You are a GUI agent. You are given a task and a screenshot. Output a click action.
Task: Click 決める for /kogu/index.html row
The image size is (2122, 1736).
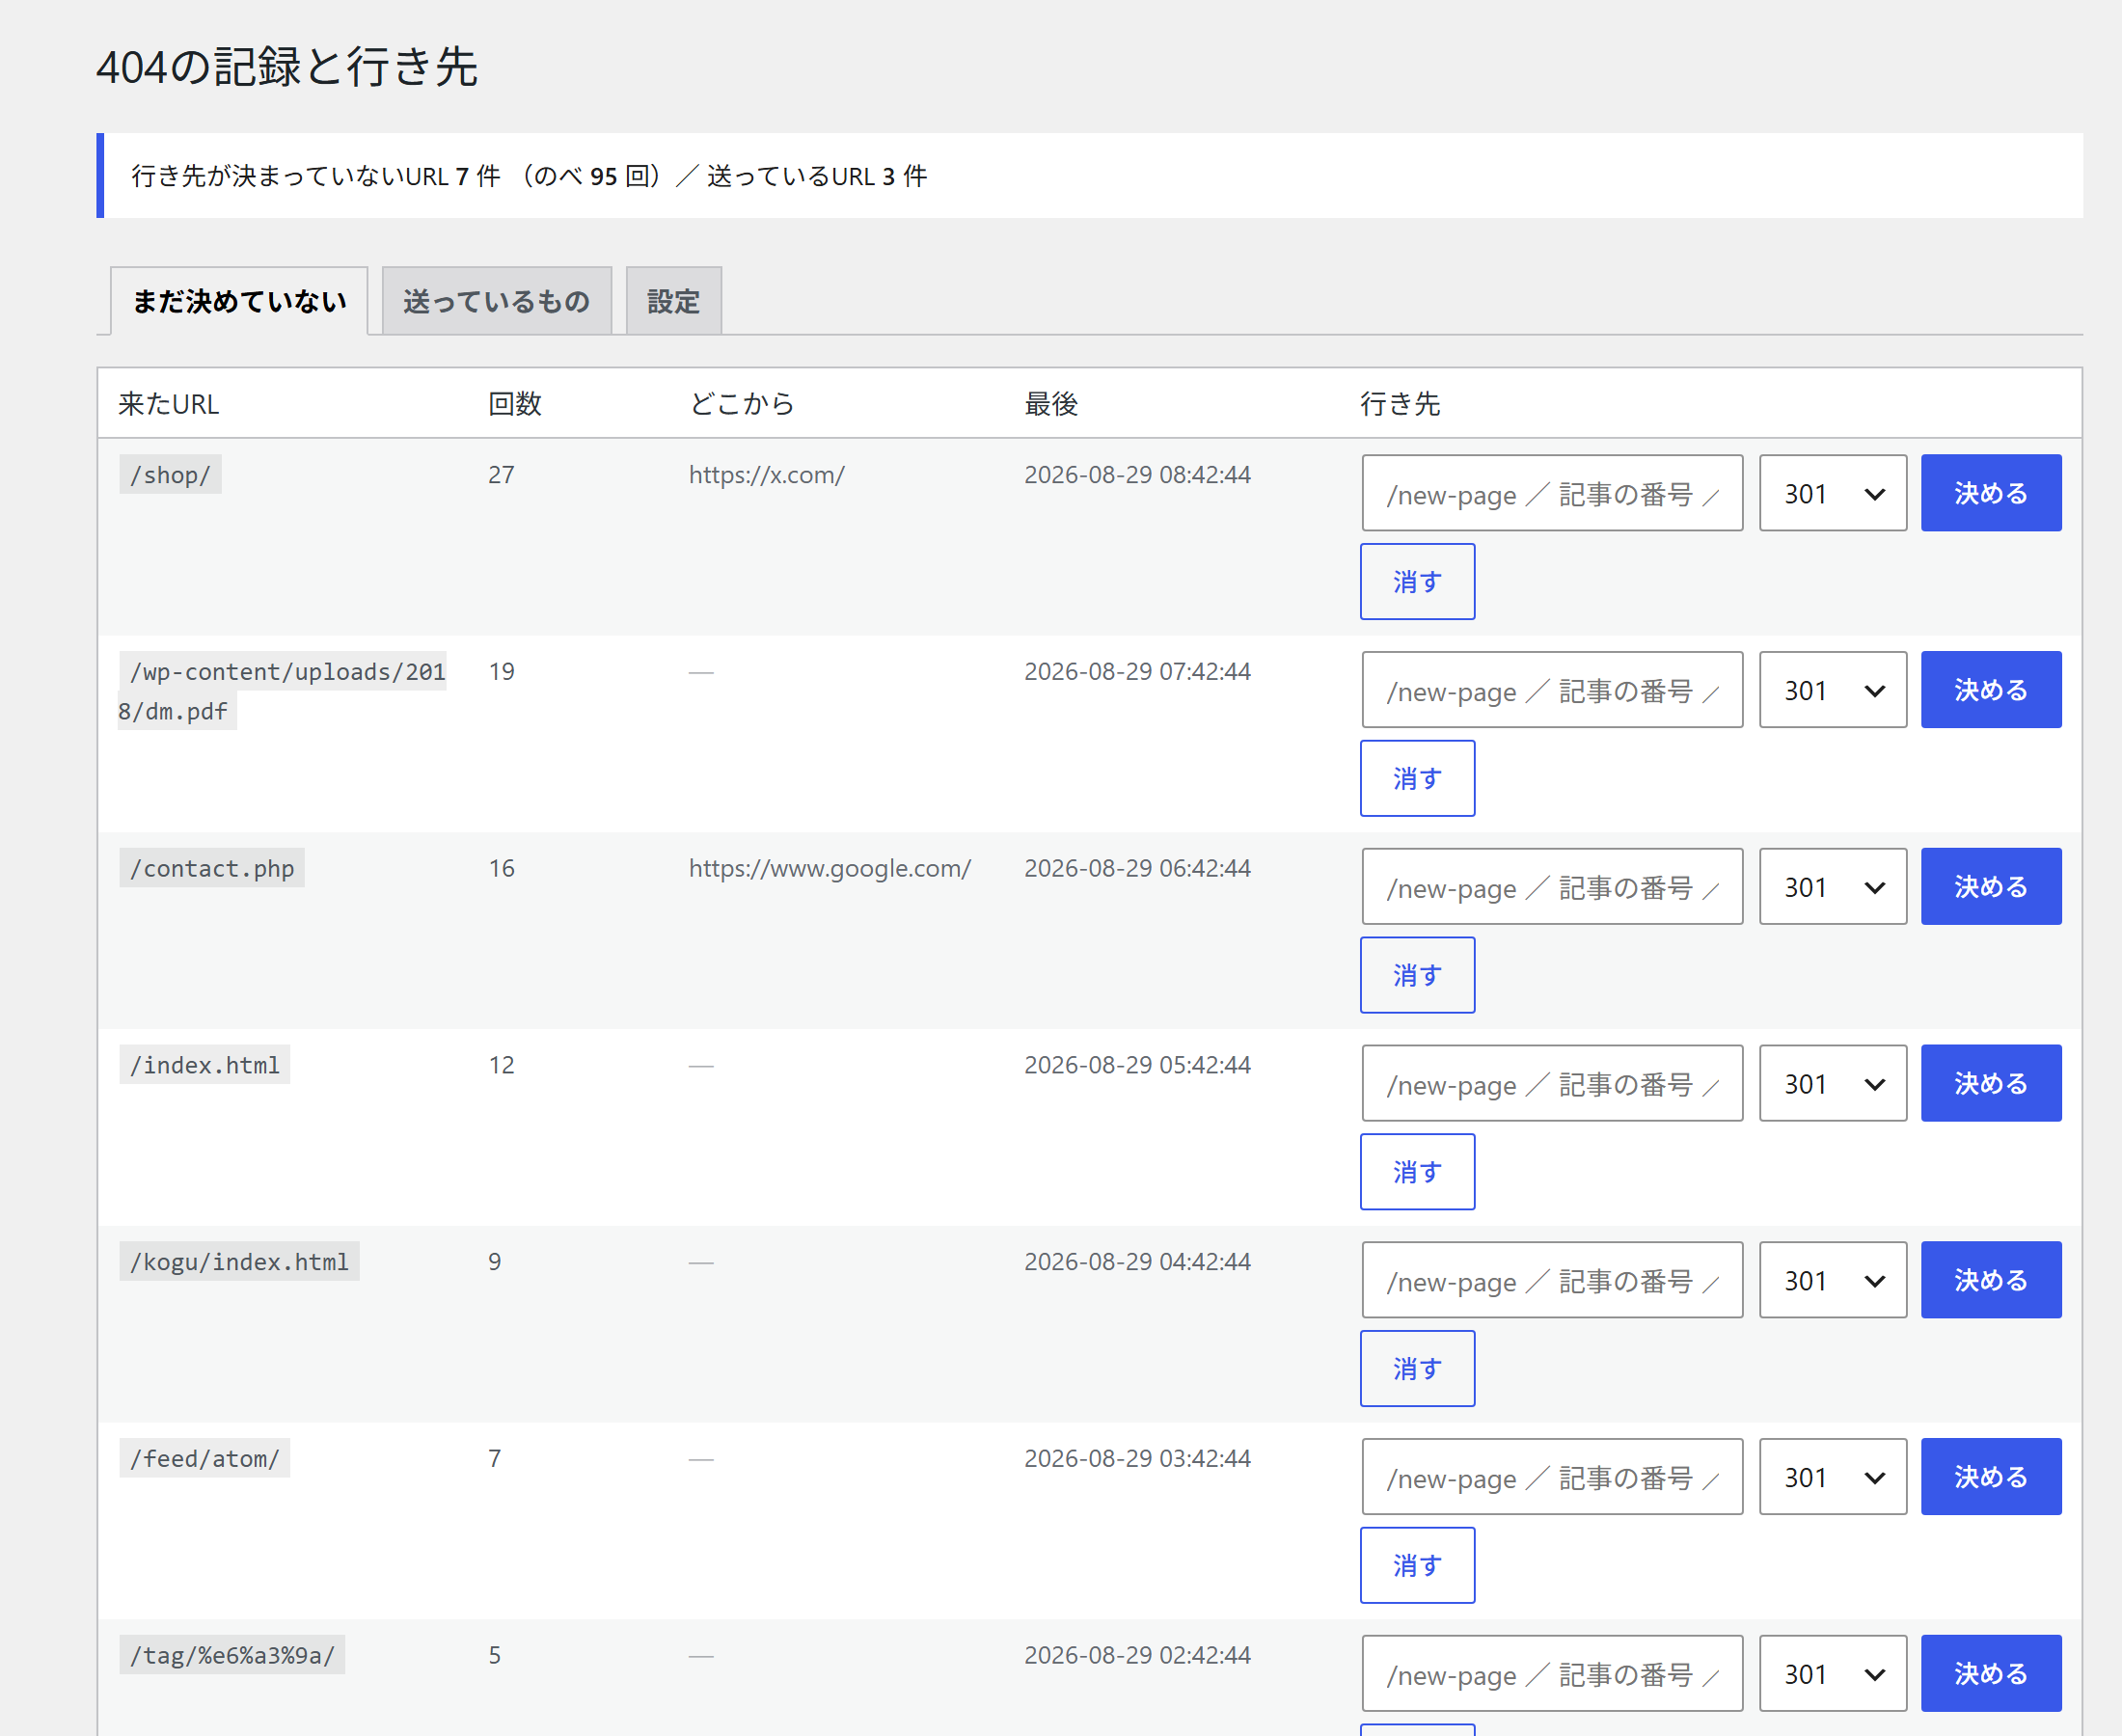point(1991,1280)
